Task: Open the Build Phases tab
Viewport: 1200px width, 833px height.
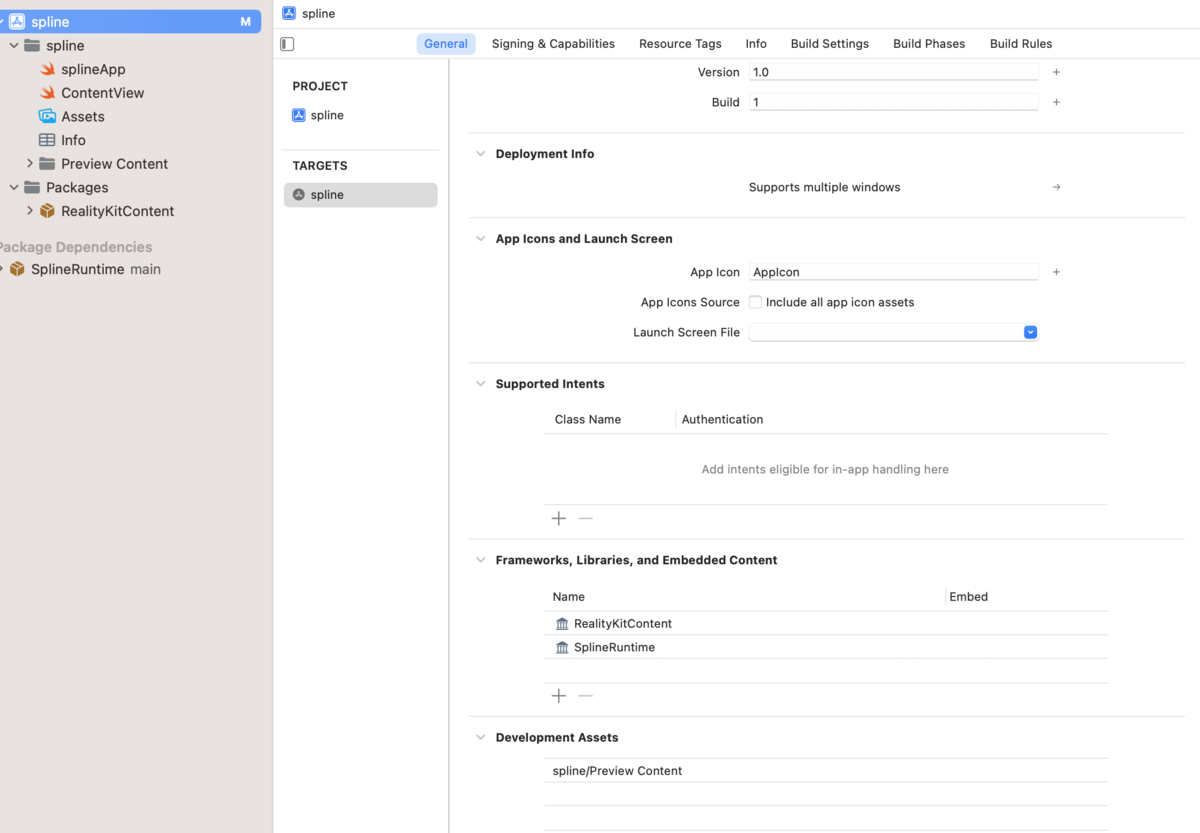Action: point(929,44)
